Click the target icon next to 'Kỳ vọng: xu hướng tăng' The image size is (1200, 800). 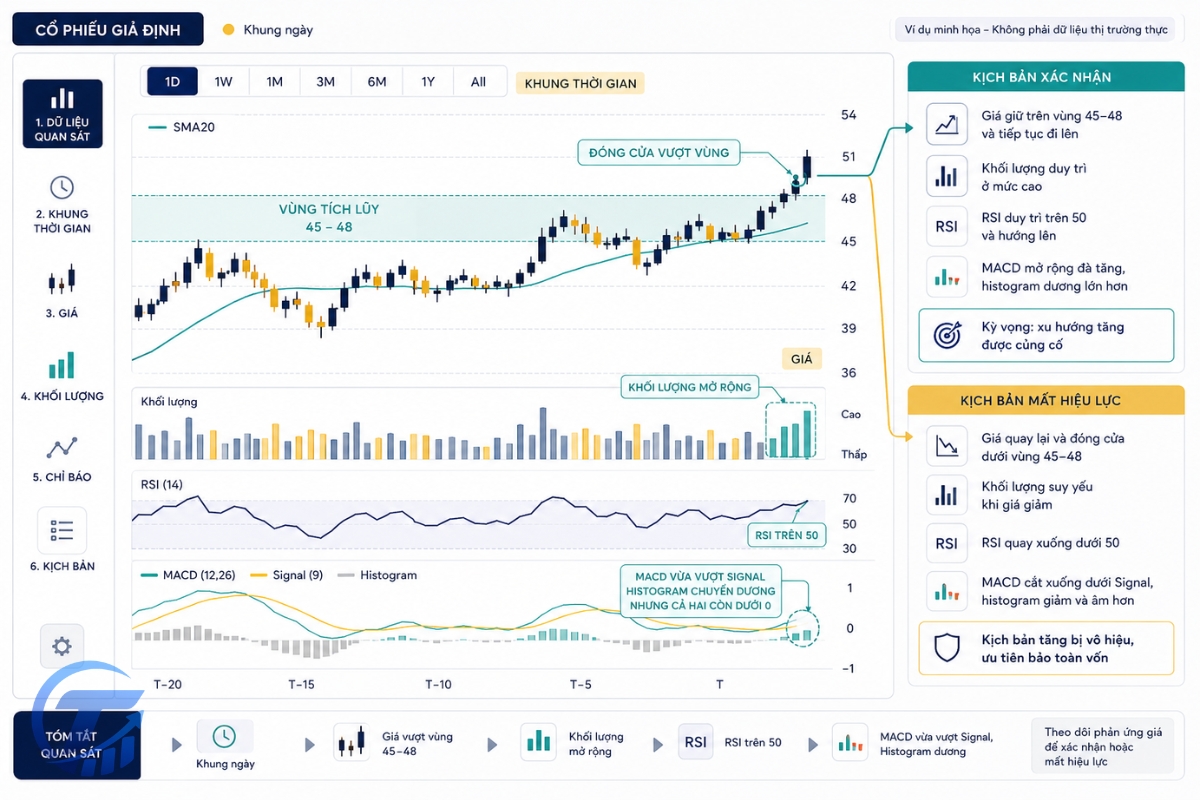[x=947, y=335]
